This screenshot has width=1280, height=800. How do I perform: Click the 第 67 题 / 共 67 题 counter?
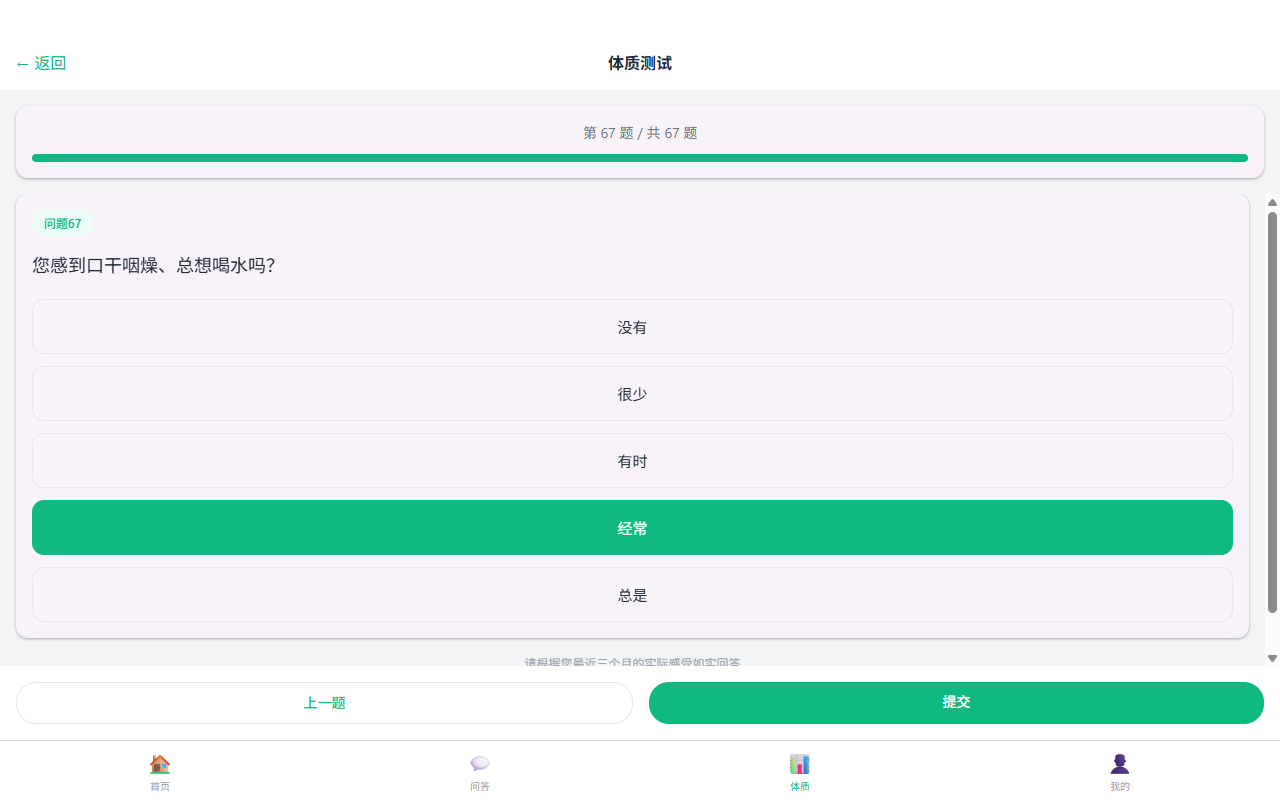pos(640,133)
